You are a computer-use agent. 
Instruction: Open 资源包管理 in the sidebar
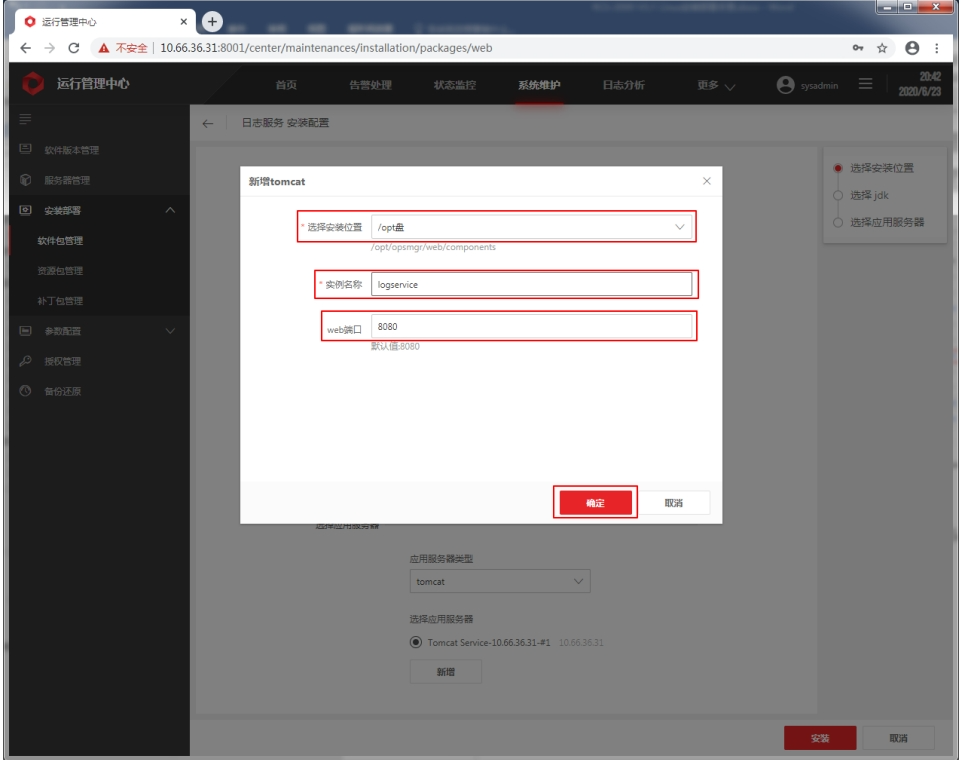click(61, 271)
